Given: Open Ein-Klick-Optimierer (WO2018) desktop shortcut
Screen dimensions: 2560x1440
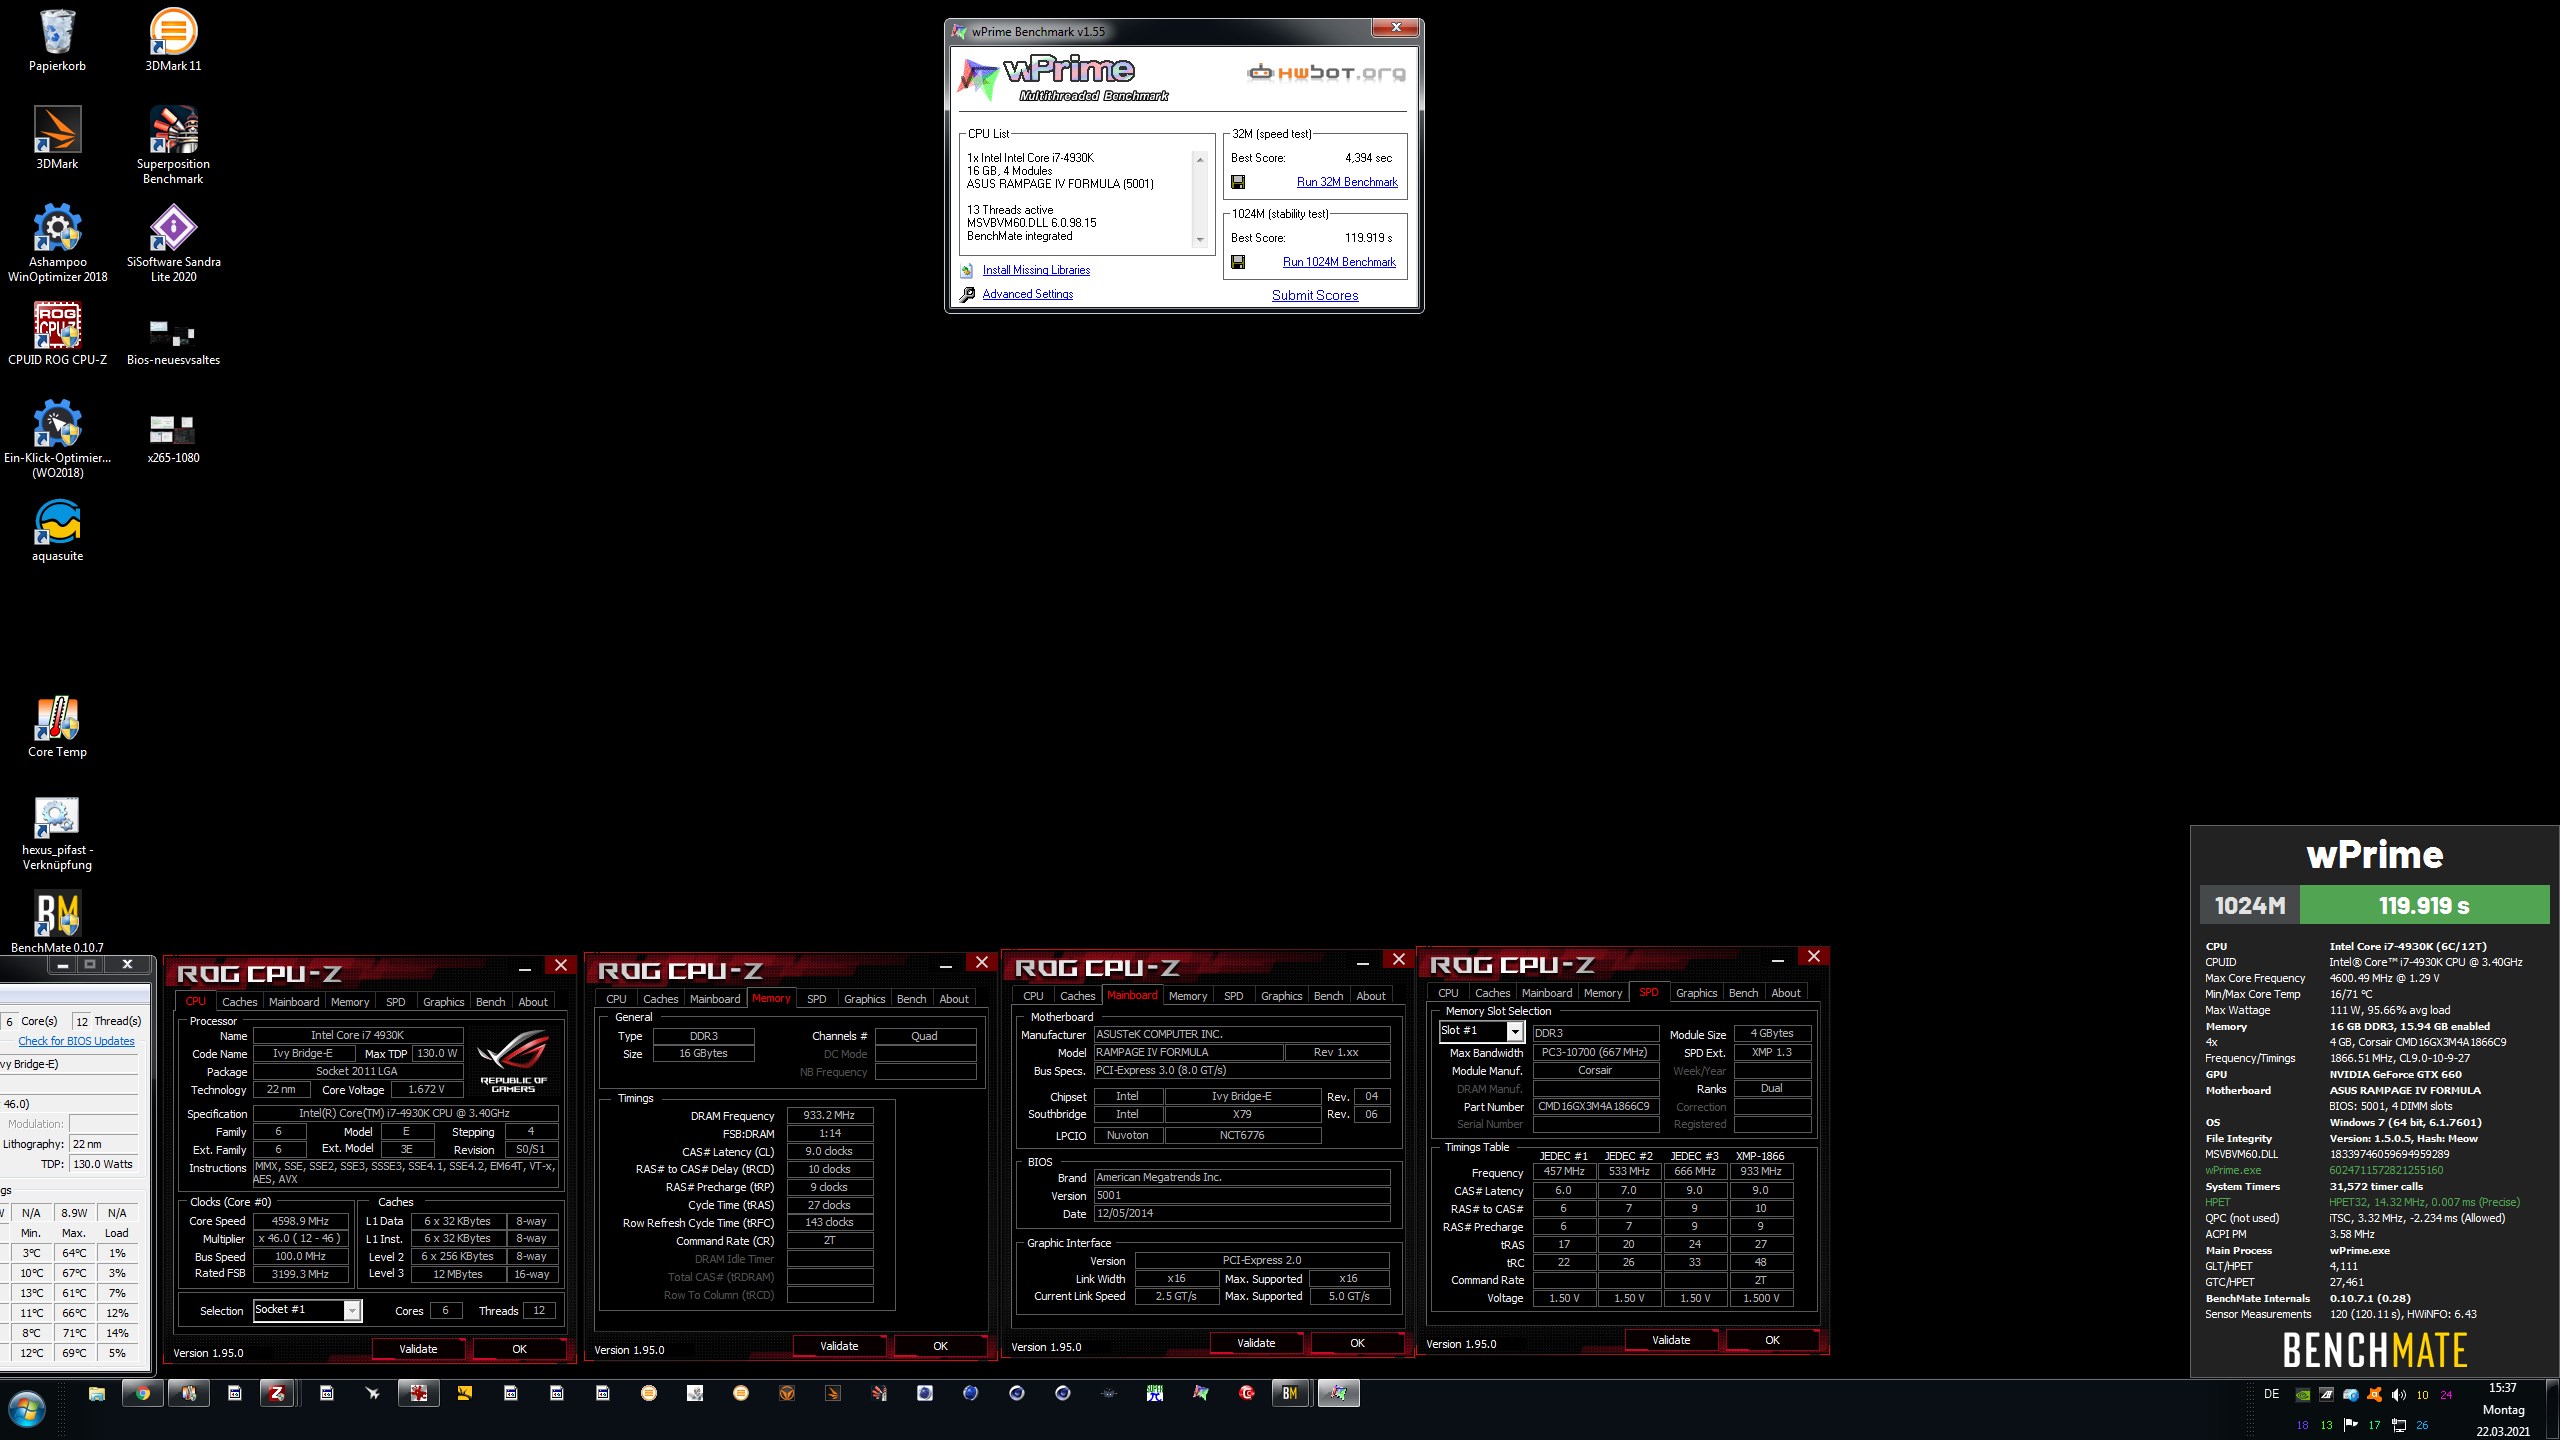Looking at the screenshot, I should (57, 439).
